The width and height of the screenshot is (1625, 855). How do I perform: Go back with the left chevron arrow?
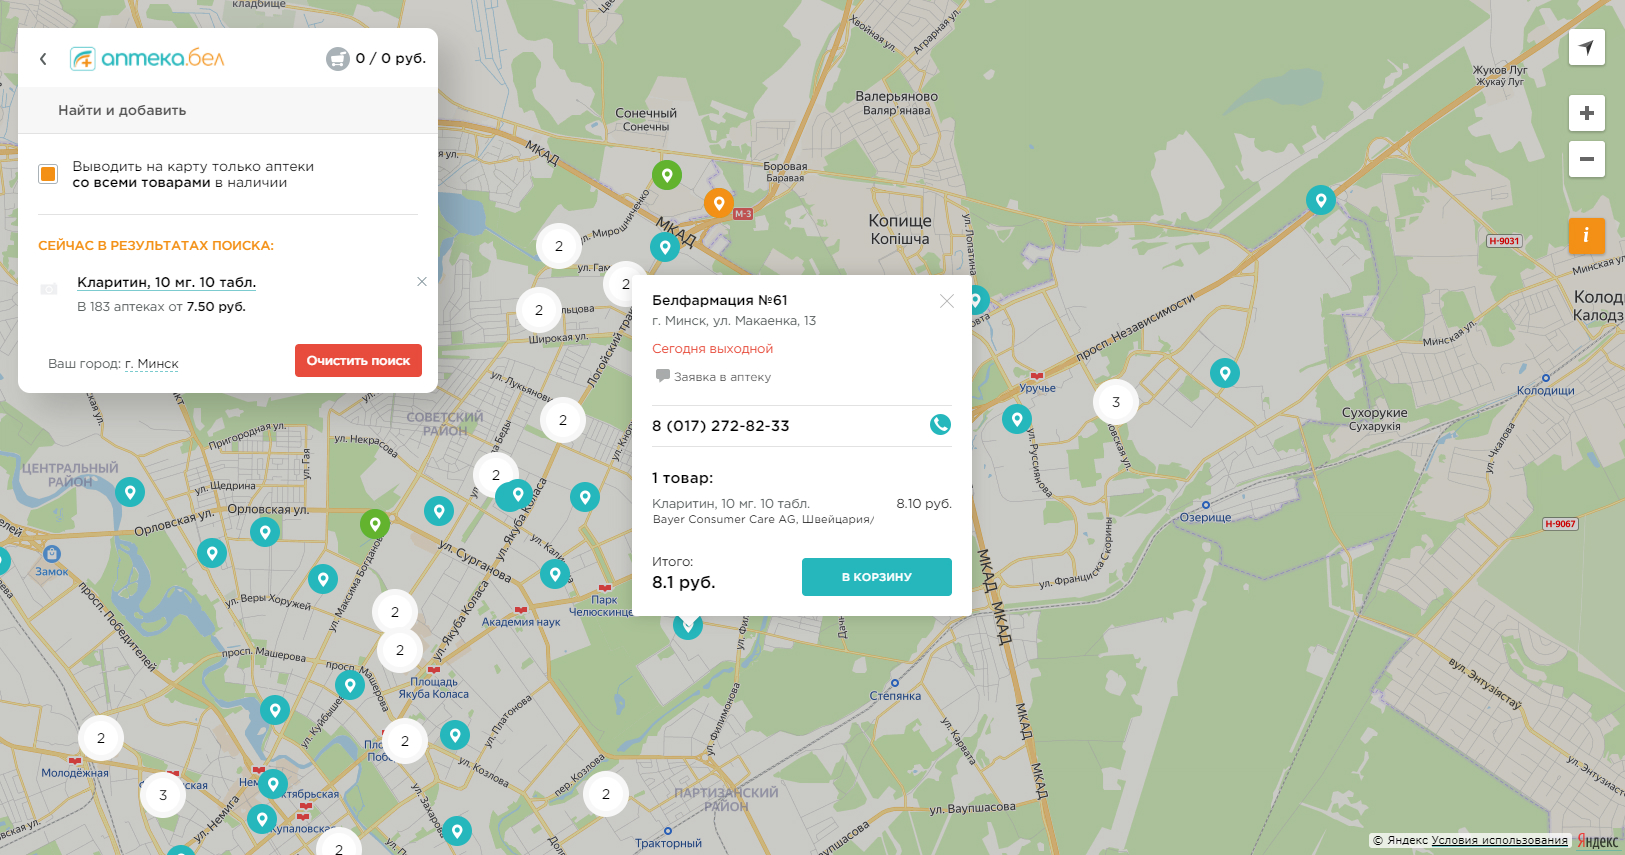pos(43,59)
